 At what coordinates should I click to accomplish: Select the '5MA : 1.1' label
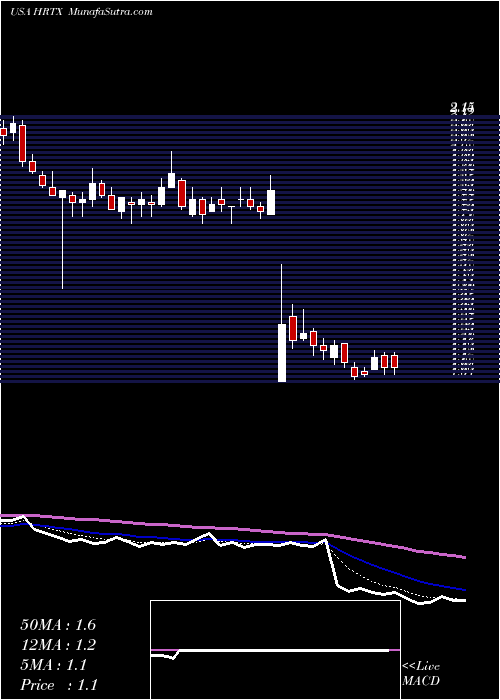coord(54,665)
